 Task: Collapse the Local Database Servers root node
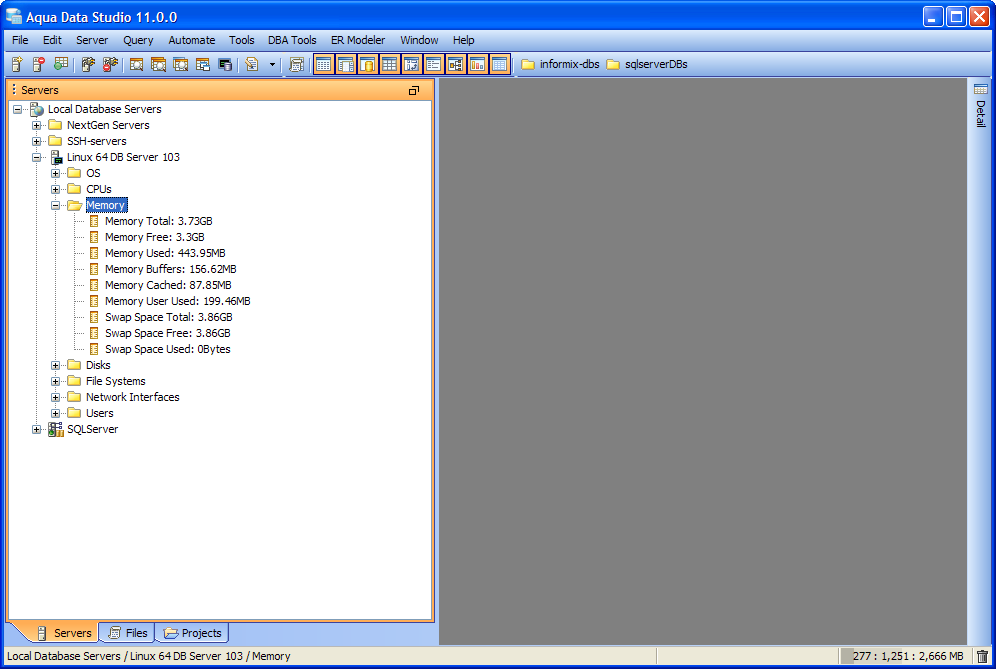point(17,109)
